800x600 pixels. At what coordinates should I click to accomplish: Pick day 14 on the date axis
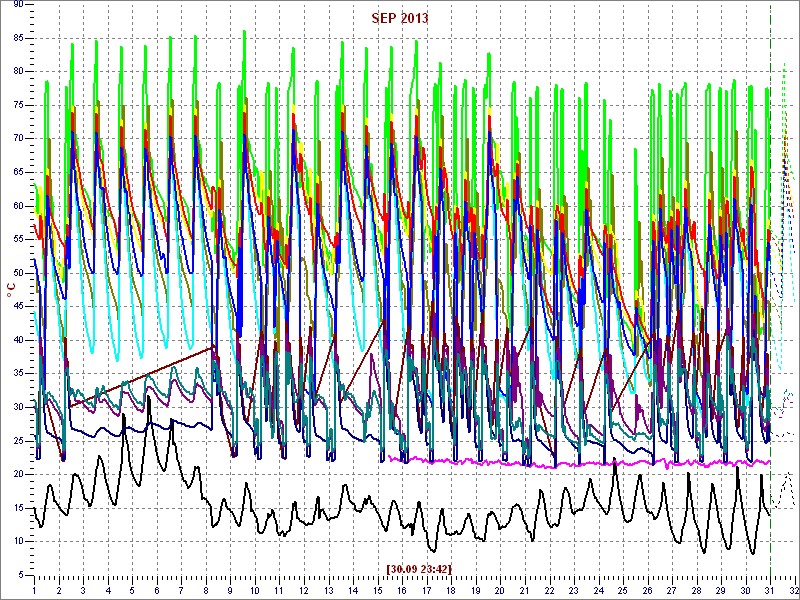[x=353, y=590]
